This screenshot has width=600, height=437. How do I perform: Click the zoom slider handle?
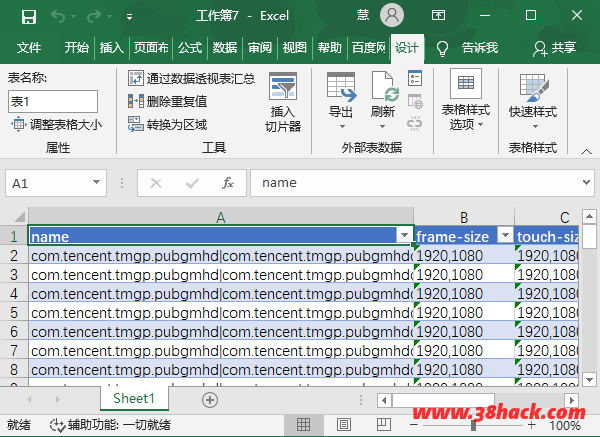pos(473,425)
